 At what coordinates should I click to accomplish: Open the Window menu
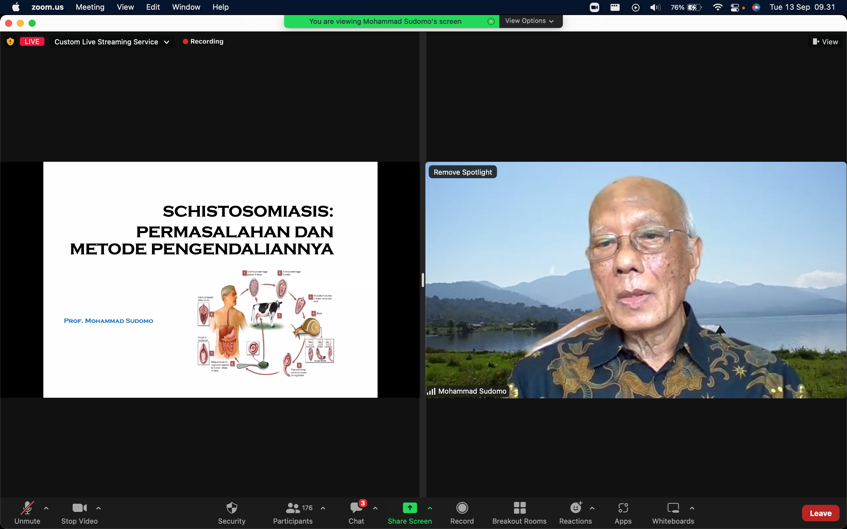(x=186, y=7)
